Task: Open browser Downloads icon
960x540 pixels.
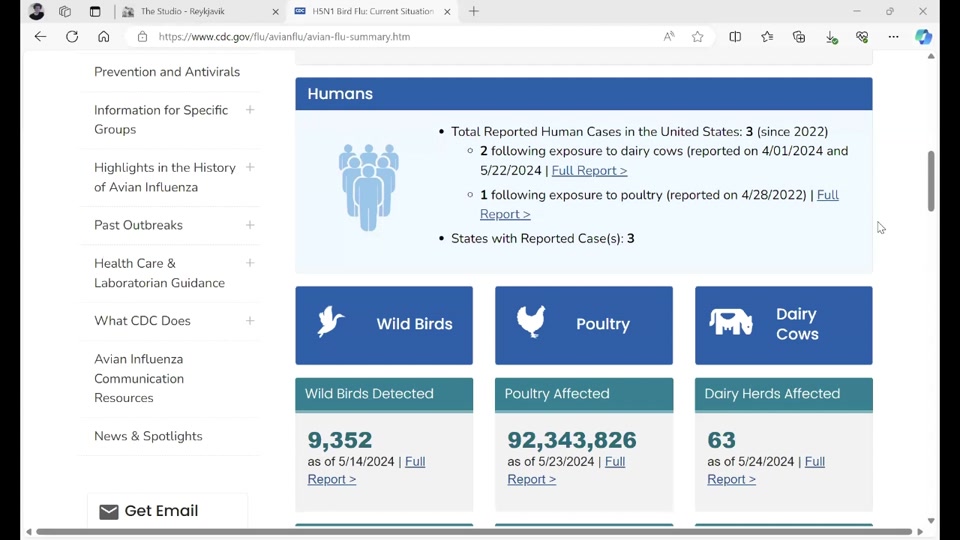Action: pos(831,37)
